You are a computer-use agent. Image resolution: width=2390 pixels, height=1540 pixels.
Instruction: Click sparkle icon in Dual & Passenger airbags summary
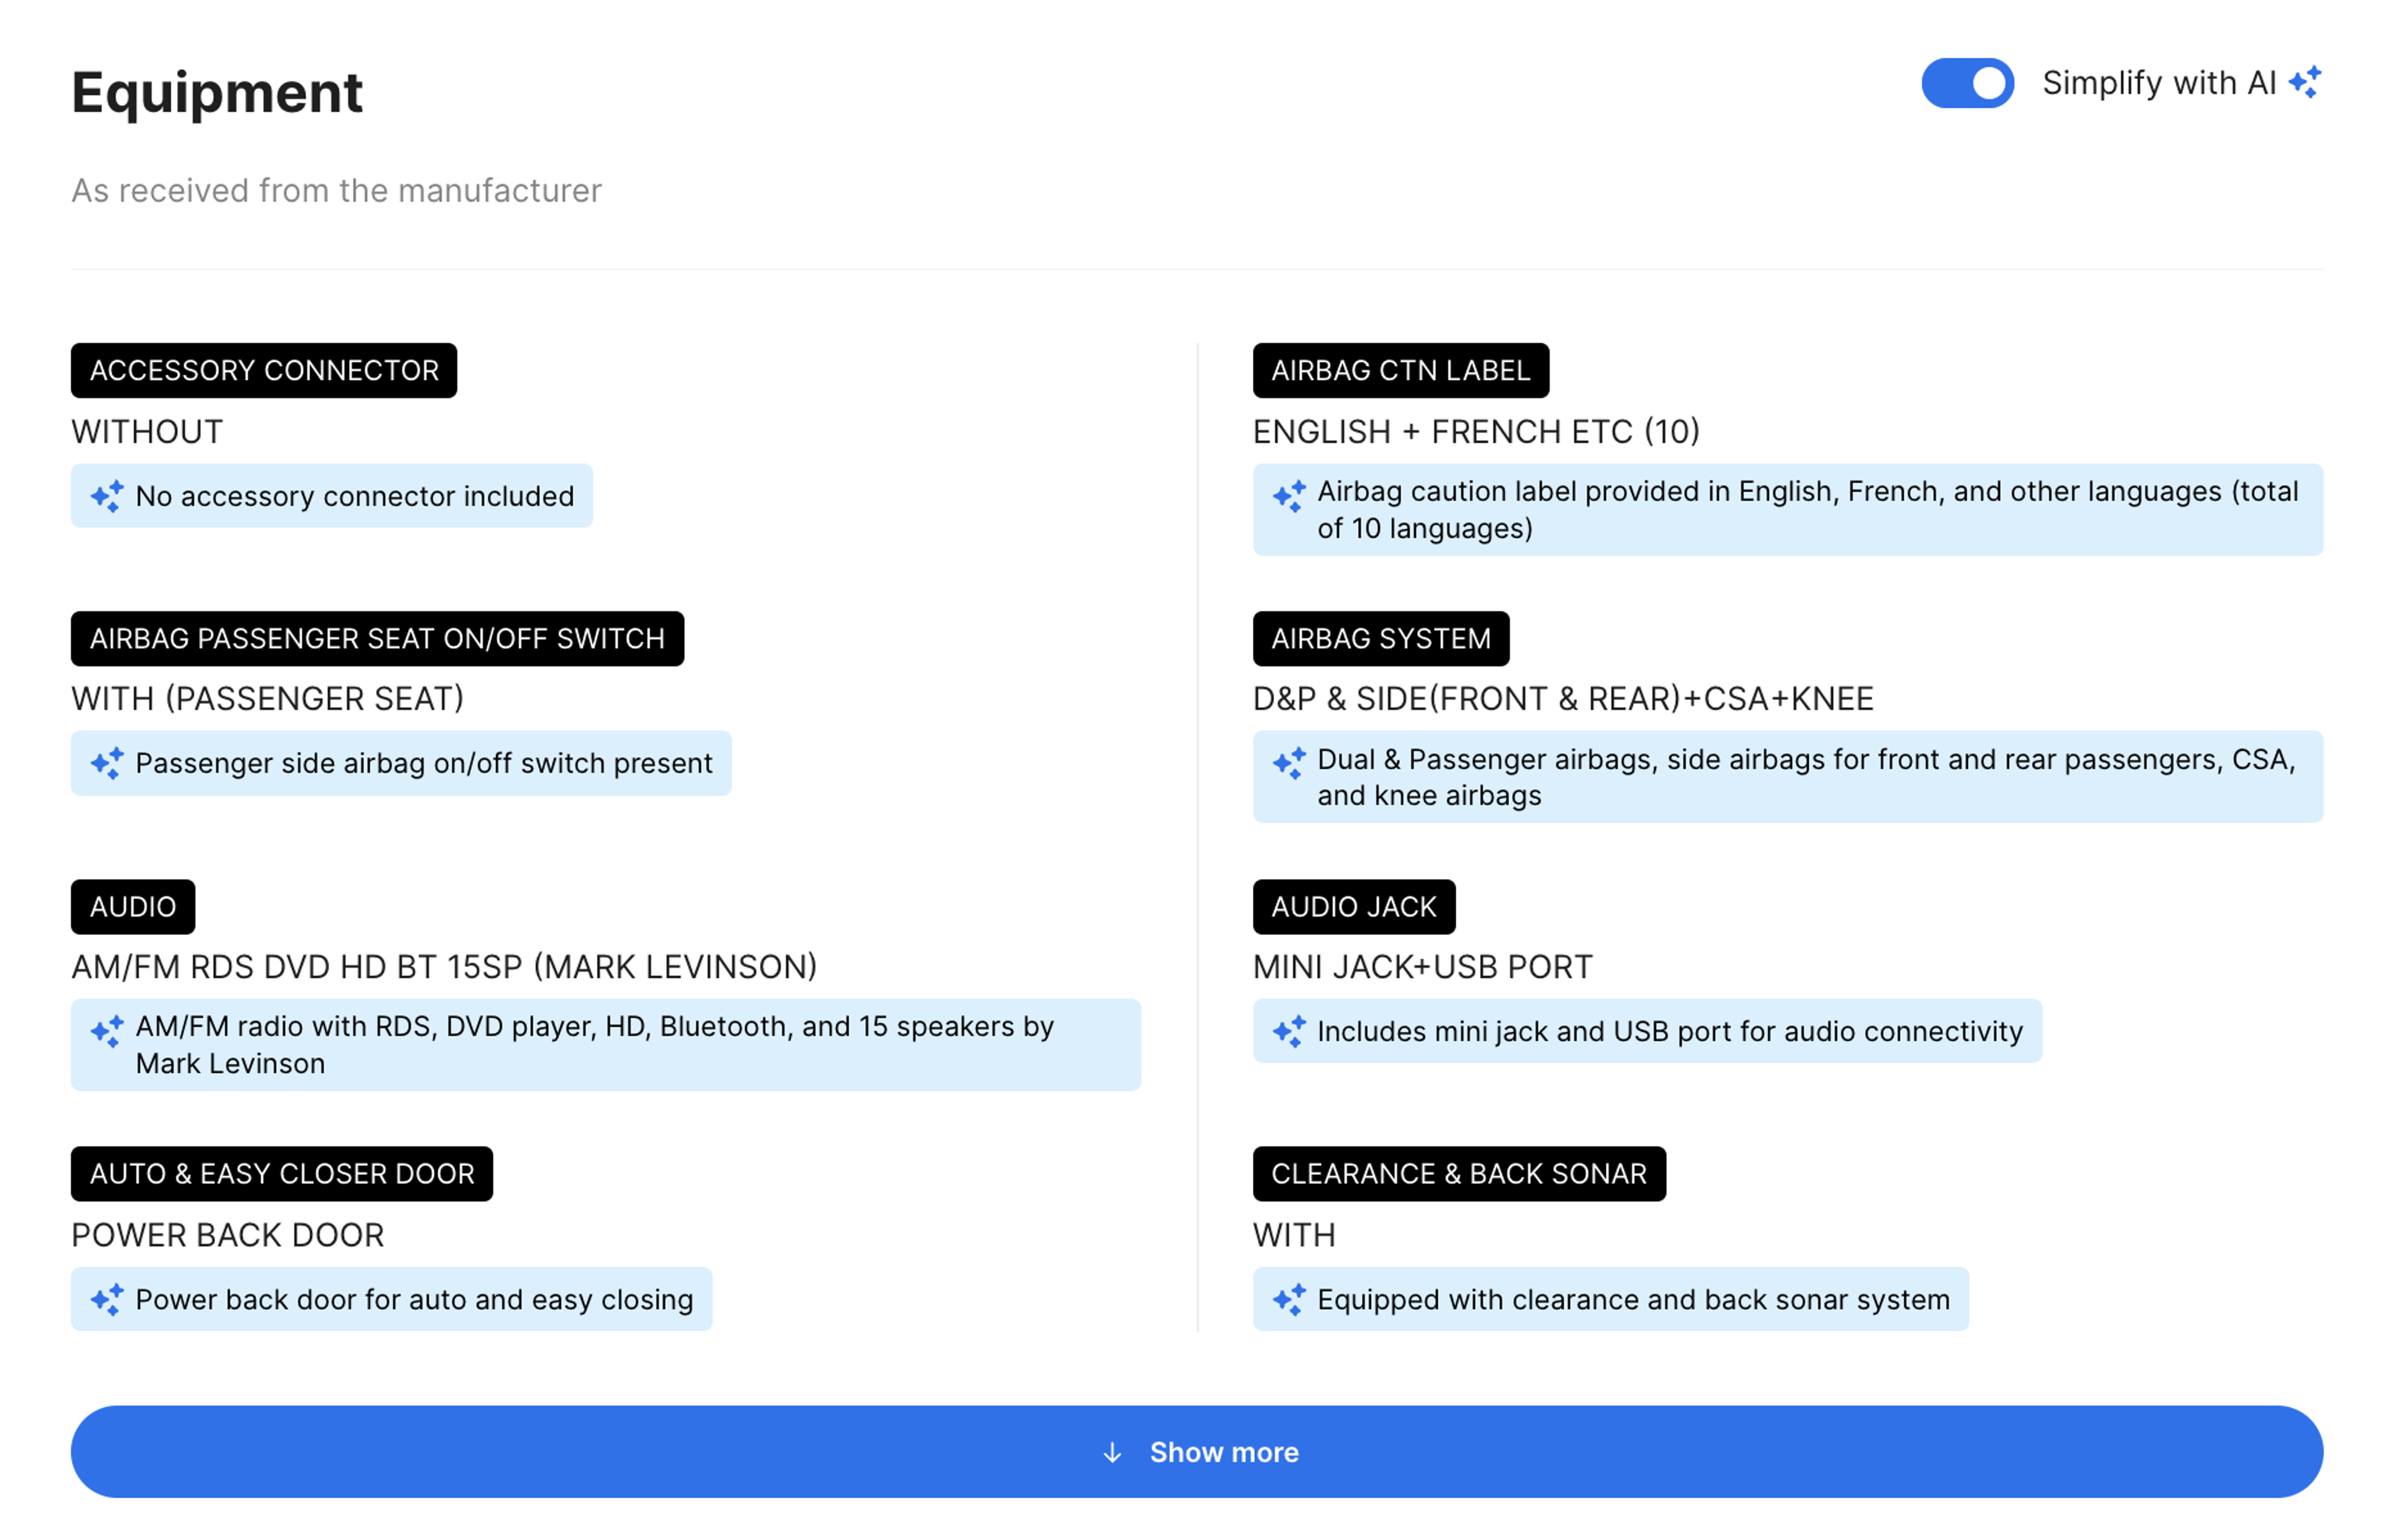click(1289, 763)
